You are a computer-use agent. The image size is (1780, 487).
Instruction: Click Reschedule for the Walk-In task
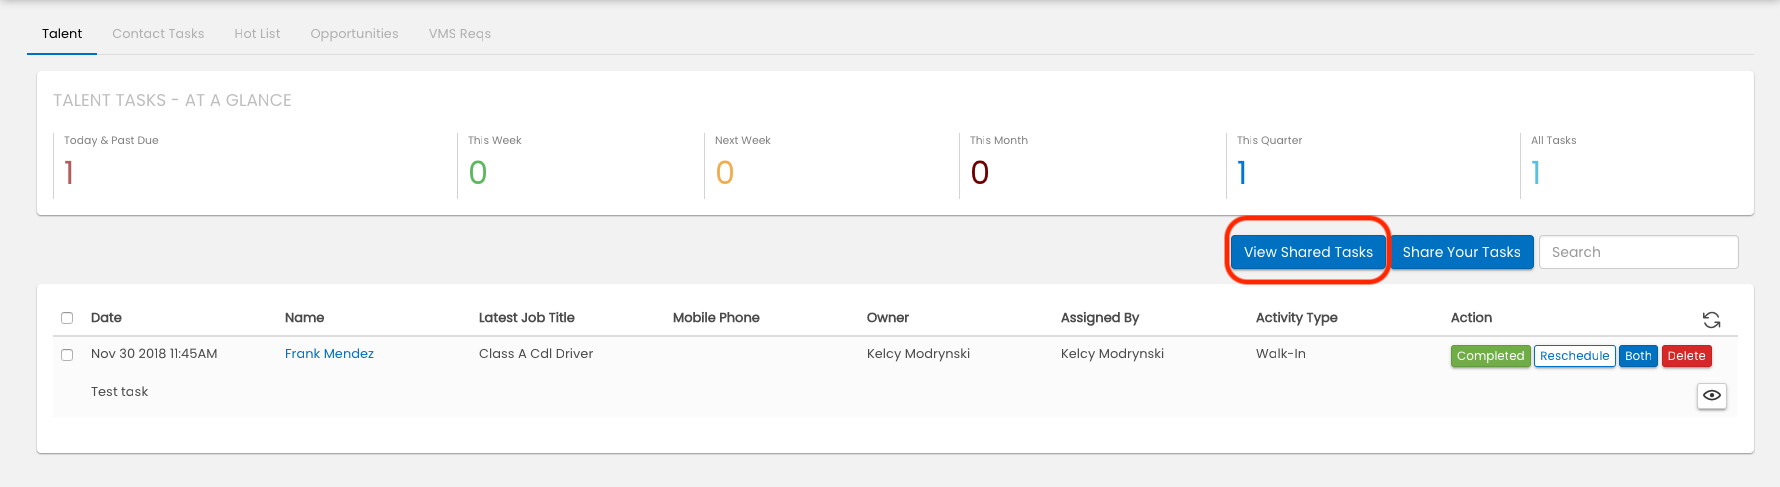pos(1574,356)
